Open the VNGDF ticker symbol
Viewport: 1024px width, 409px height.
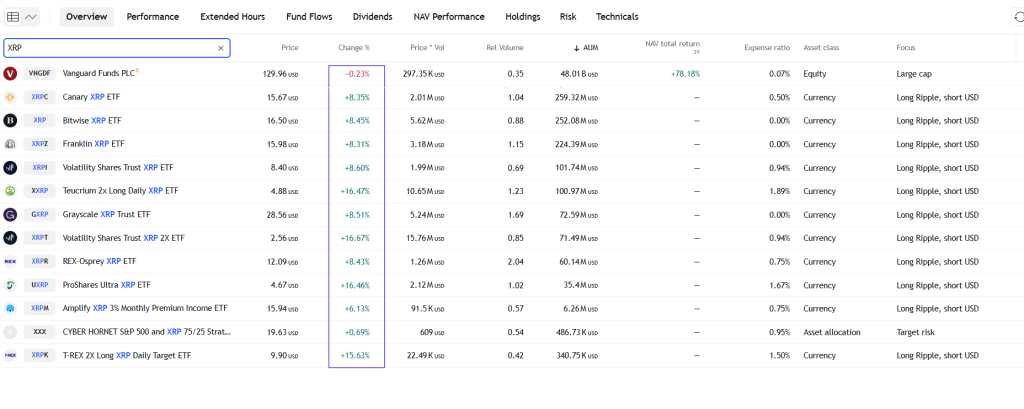40,74
